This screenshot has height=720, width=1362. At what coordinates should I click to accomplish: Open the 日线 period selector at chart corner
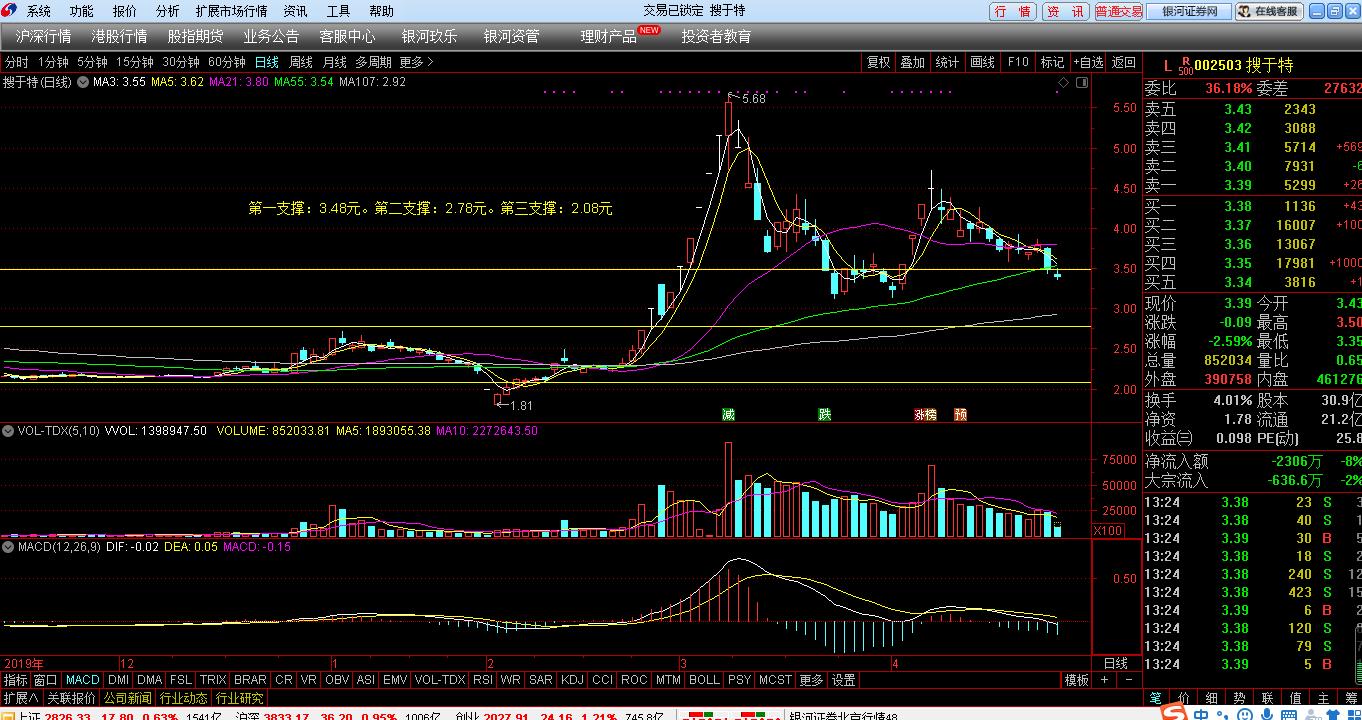[1115, 663]
